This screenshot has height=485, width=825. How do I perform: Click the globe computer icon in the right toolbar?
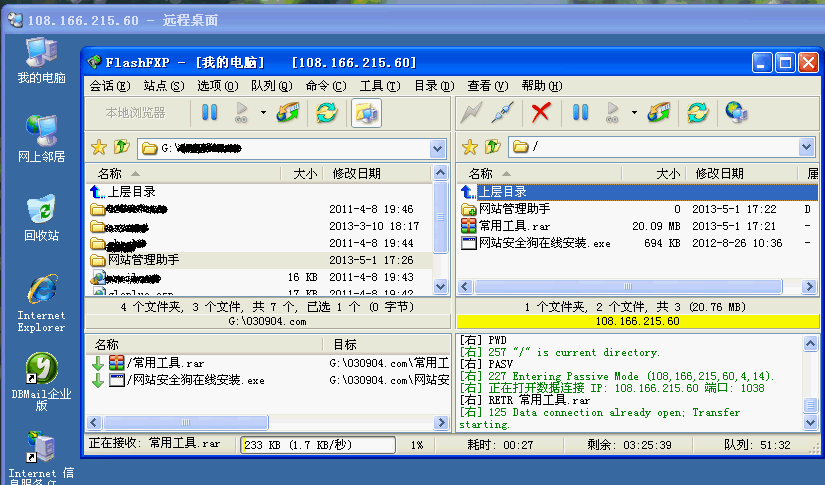[x=736, y=113]
